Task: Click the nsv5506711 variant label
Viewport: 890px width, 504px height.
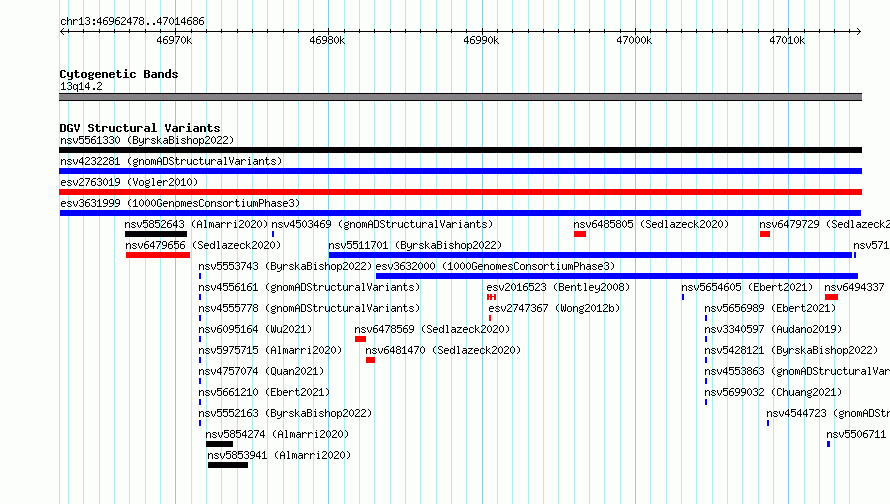Action: [x=856, y=434]
